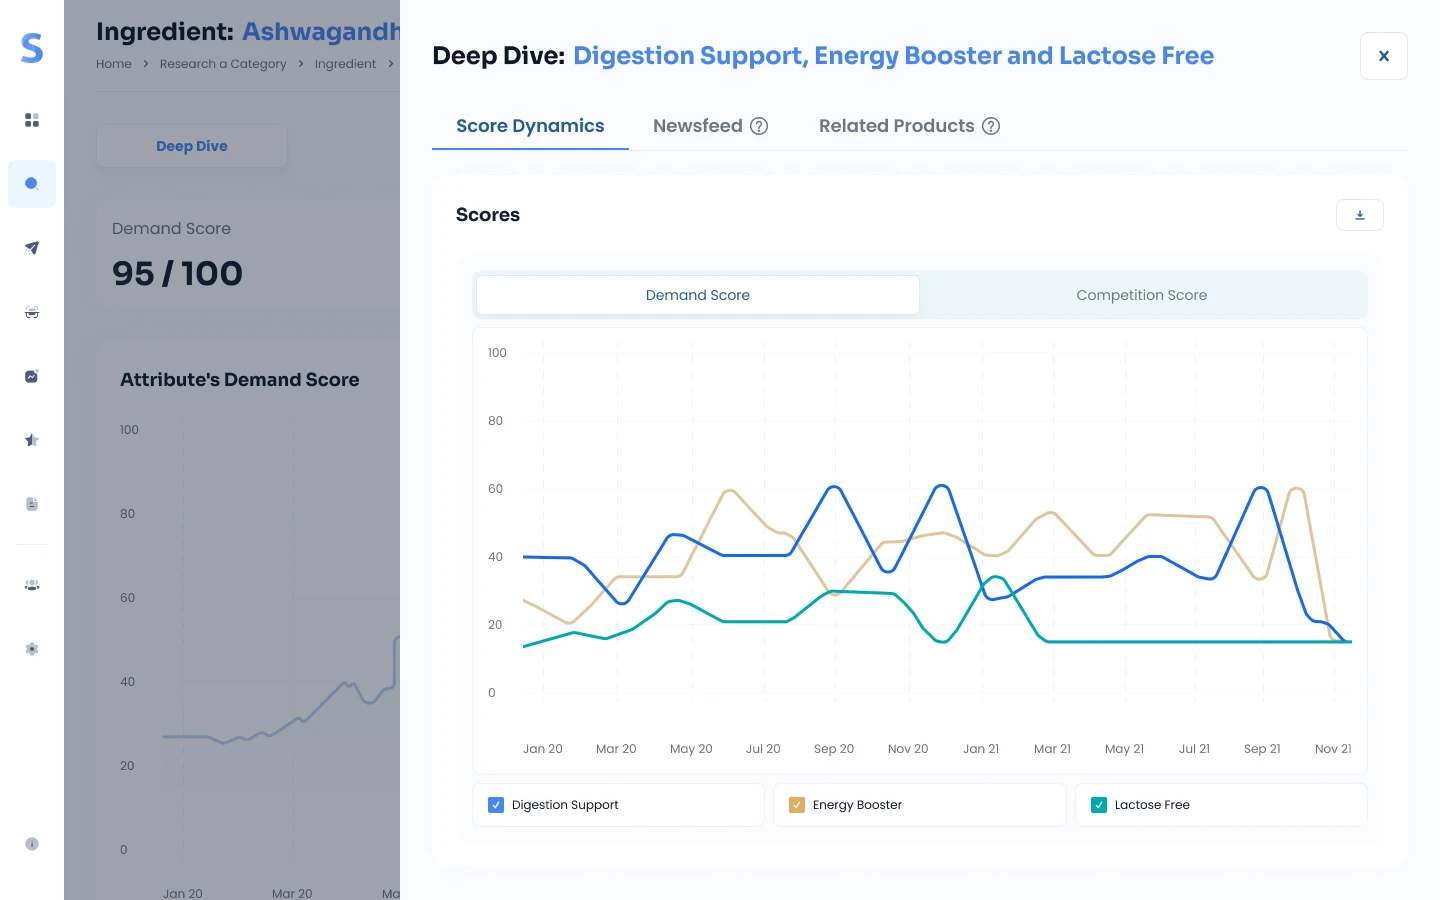Switch chart to Competition Score
This screenshot has width=1440, height=900.
[1142, 295]
